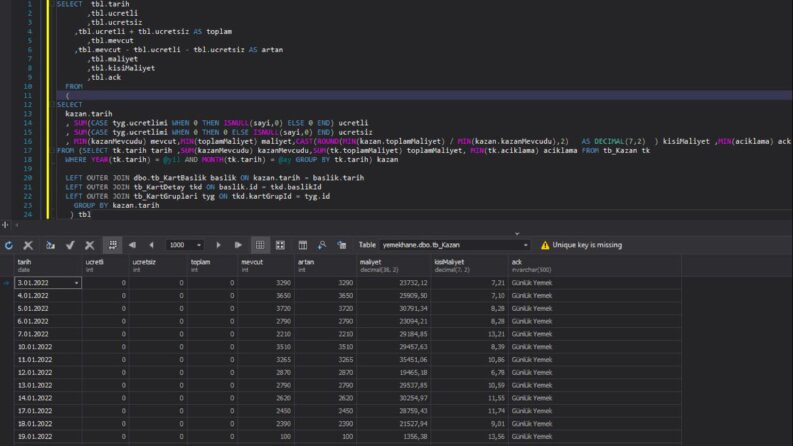Click the artan column header

click(325, 265)
